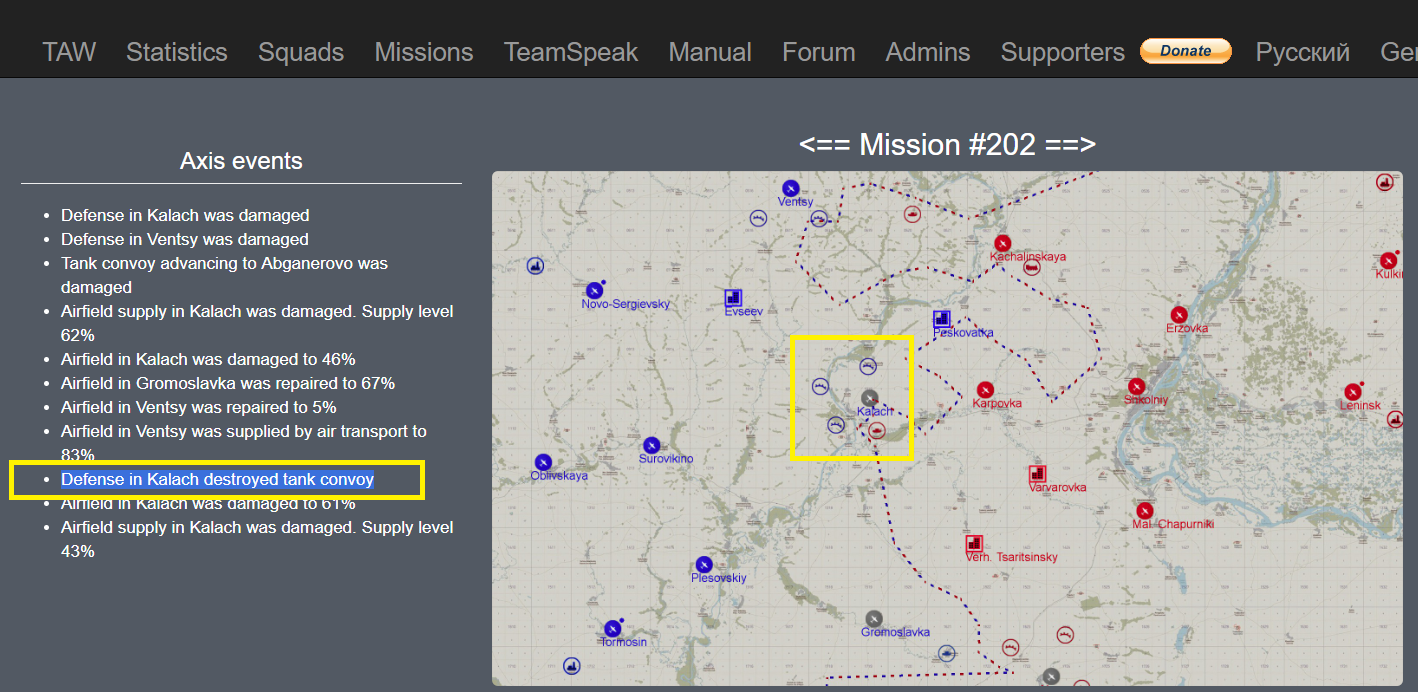This screenshot has width=1418, height=692.
Task: Click the Novo-Sergievsky map label
Action: click(626, 304)
